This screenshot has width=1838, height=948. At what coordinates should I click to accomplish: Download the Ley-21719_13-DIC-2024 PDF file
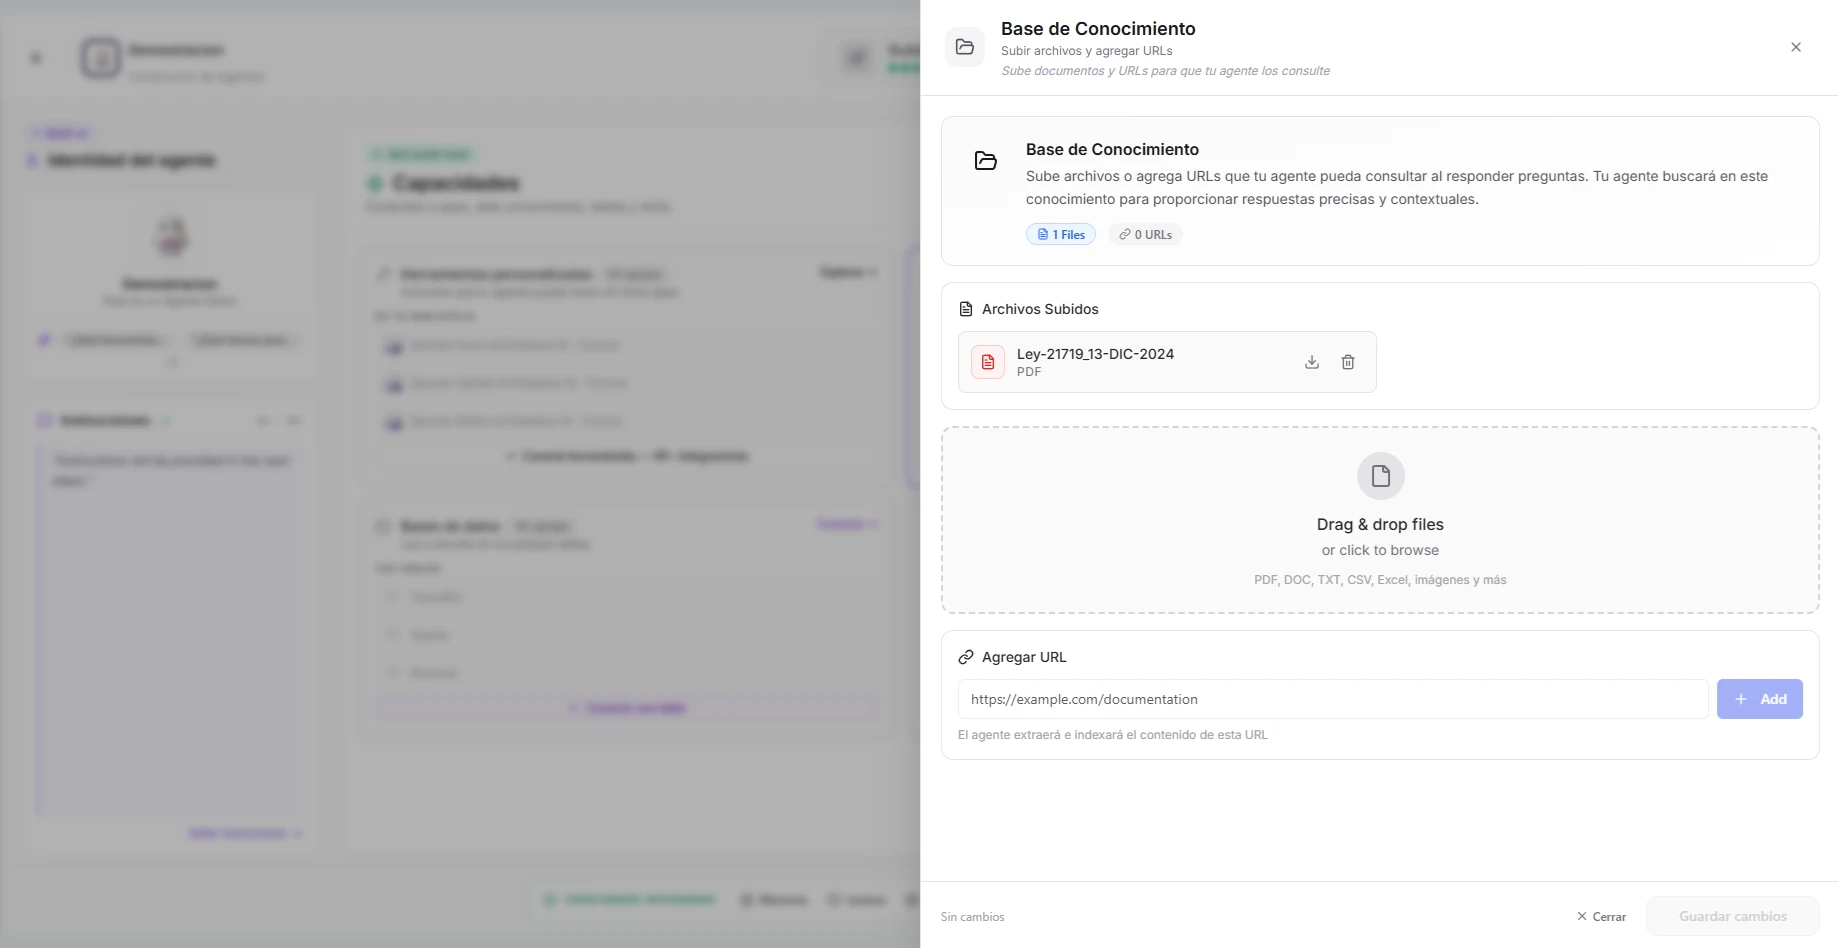tap(1312, 362)
